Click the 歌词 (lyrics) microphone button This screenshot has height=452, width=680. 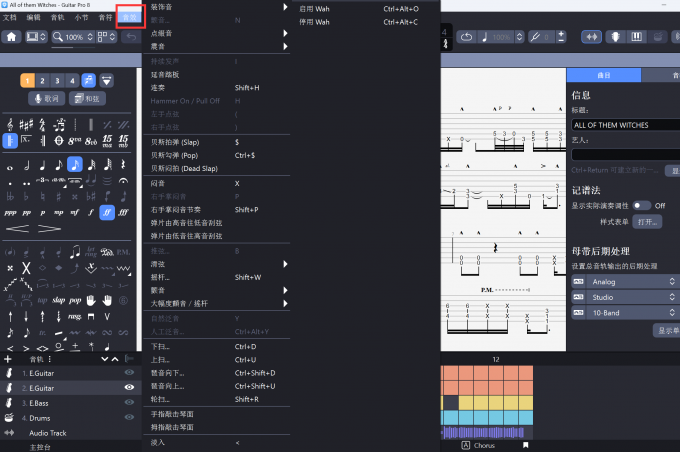[x=46, y=98]
